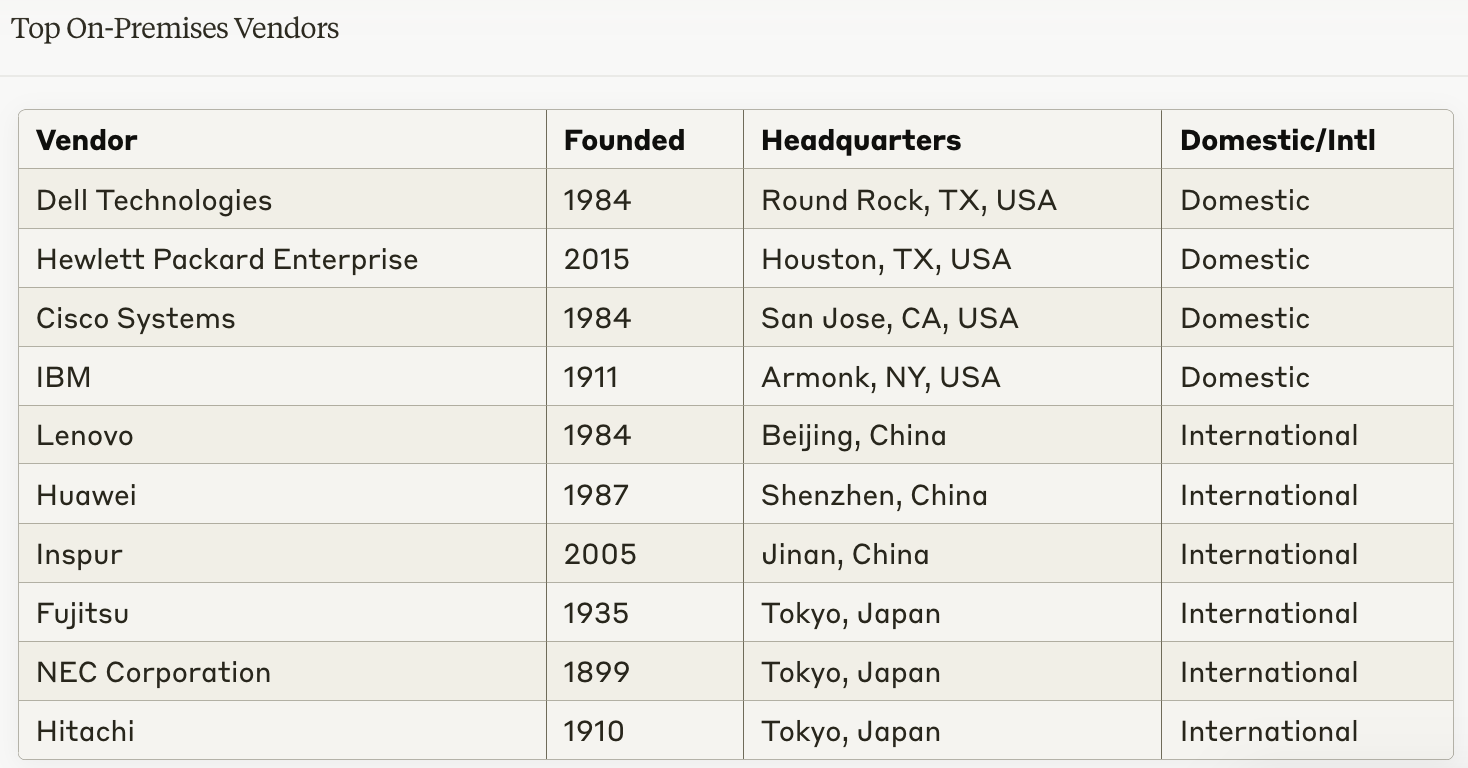Select the "IBM" vendor cell
Viewport: 1468px width, 768px height.
point(283,377)
